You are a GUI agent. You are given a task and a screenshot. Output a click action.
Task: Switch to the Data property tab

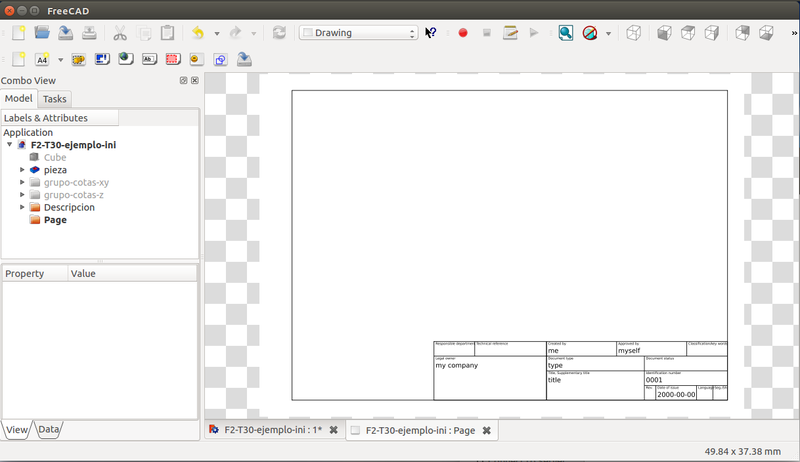[48, 429]
